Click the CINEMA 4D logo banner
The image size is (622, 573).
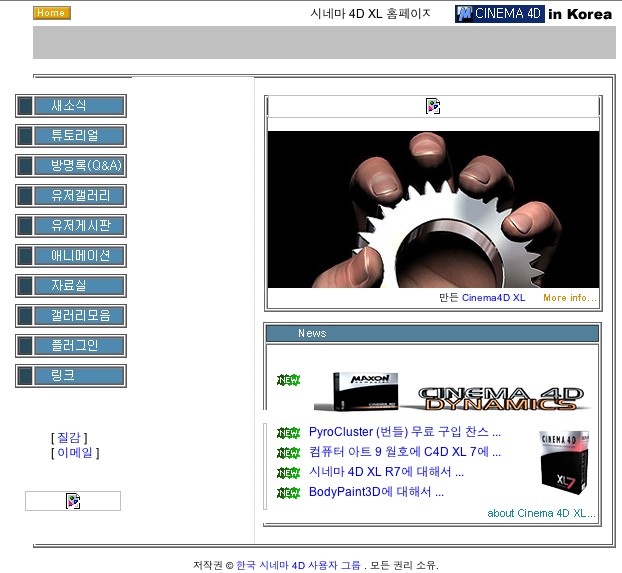coord(499,14)
